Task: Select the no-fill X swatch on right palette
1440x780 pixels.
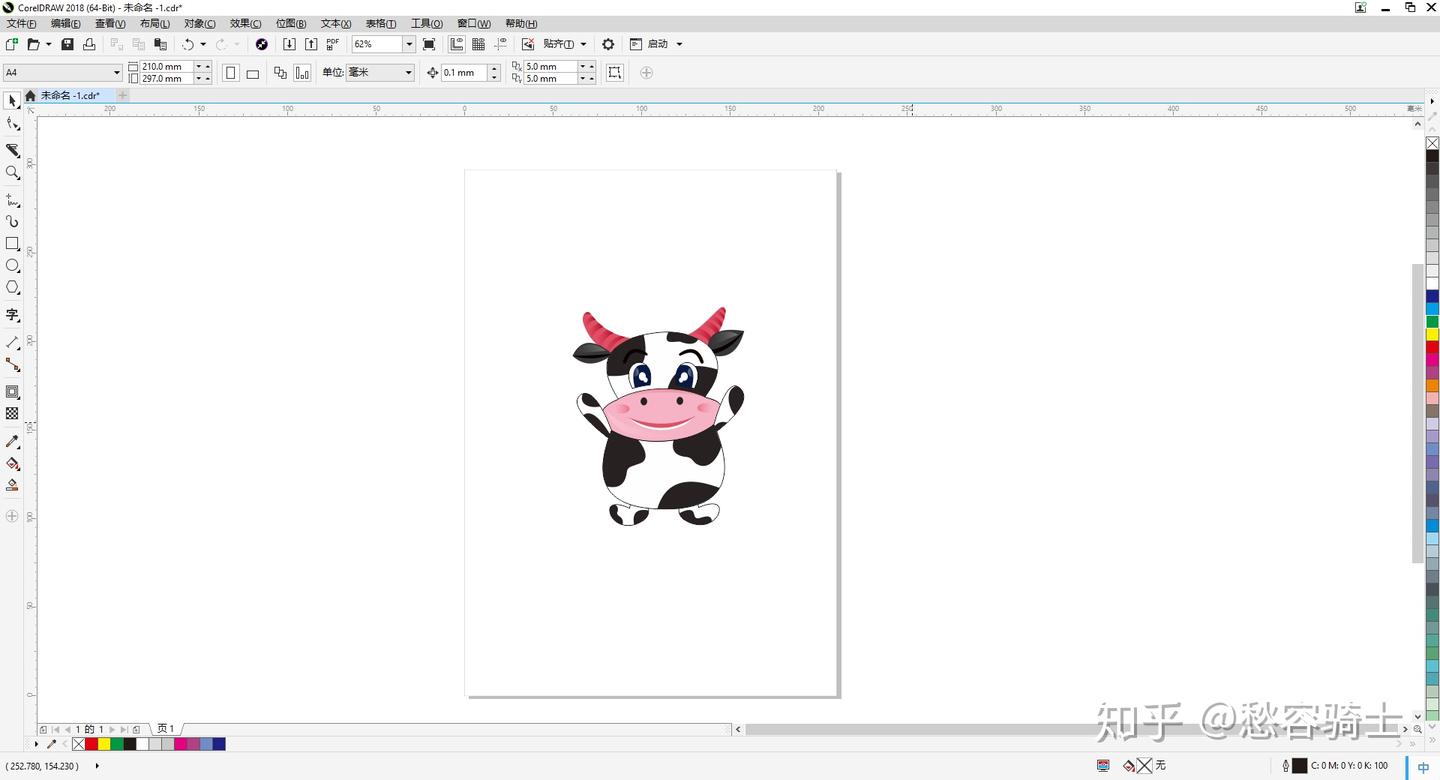Action: (x=1432, y=143)
